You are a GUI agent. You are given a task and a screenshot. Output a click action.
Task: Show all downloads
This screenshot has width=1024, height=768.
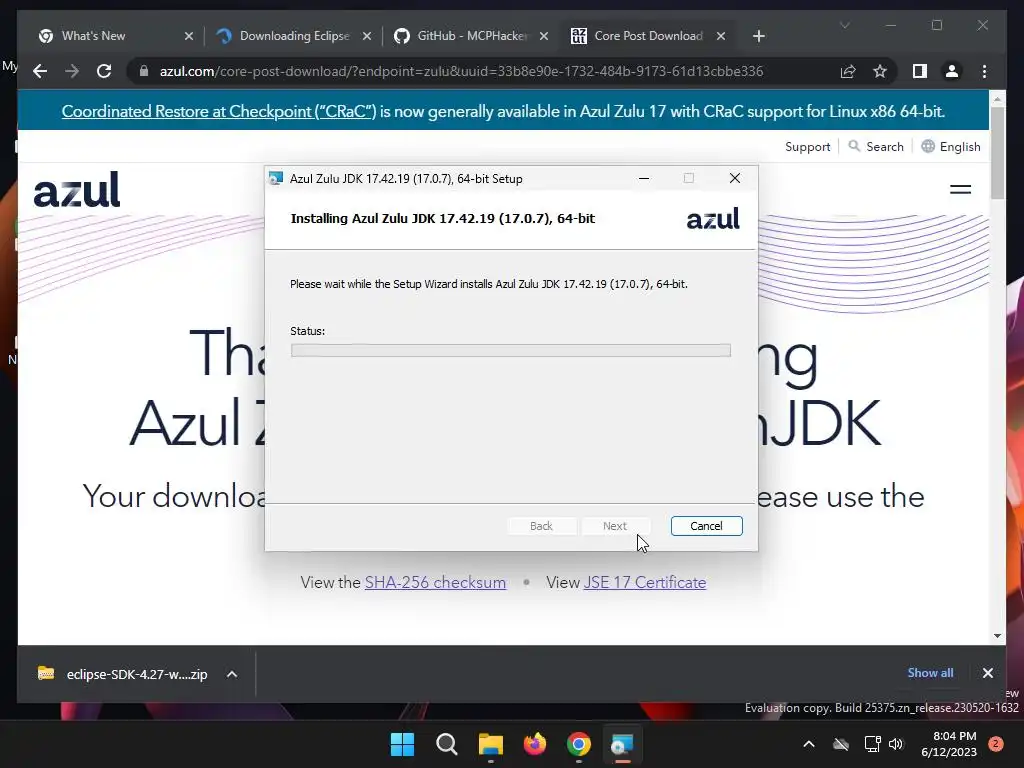[x=930, y=673]
